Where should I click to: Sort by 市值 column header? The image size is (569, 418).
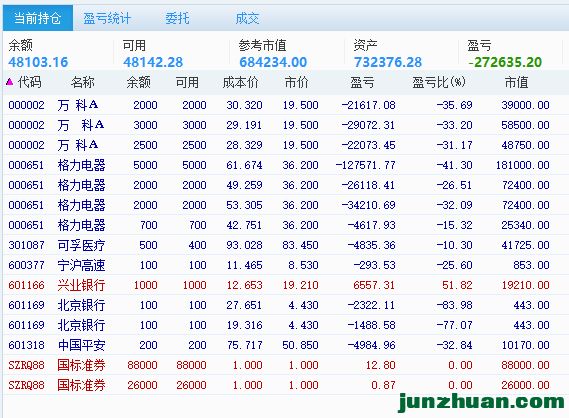point(516,82)
